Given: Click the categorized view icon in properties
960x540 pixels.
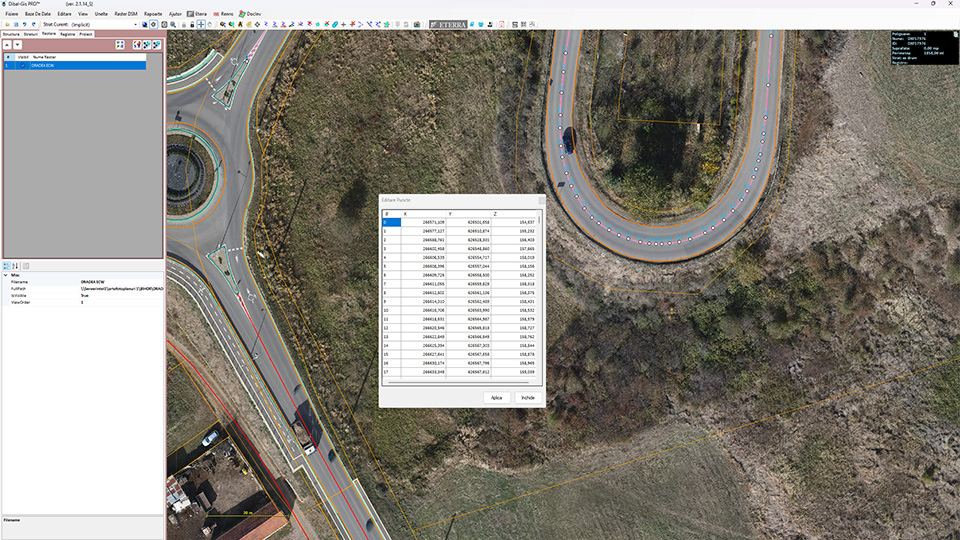Looking at the screenshot, I should 6,266.
